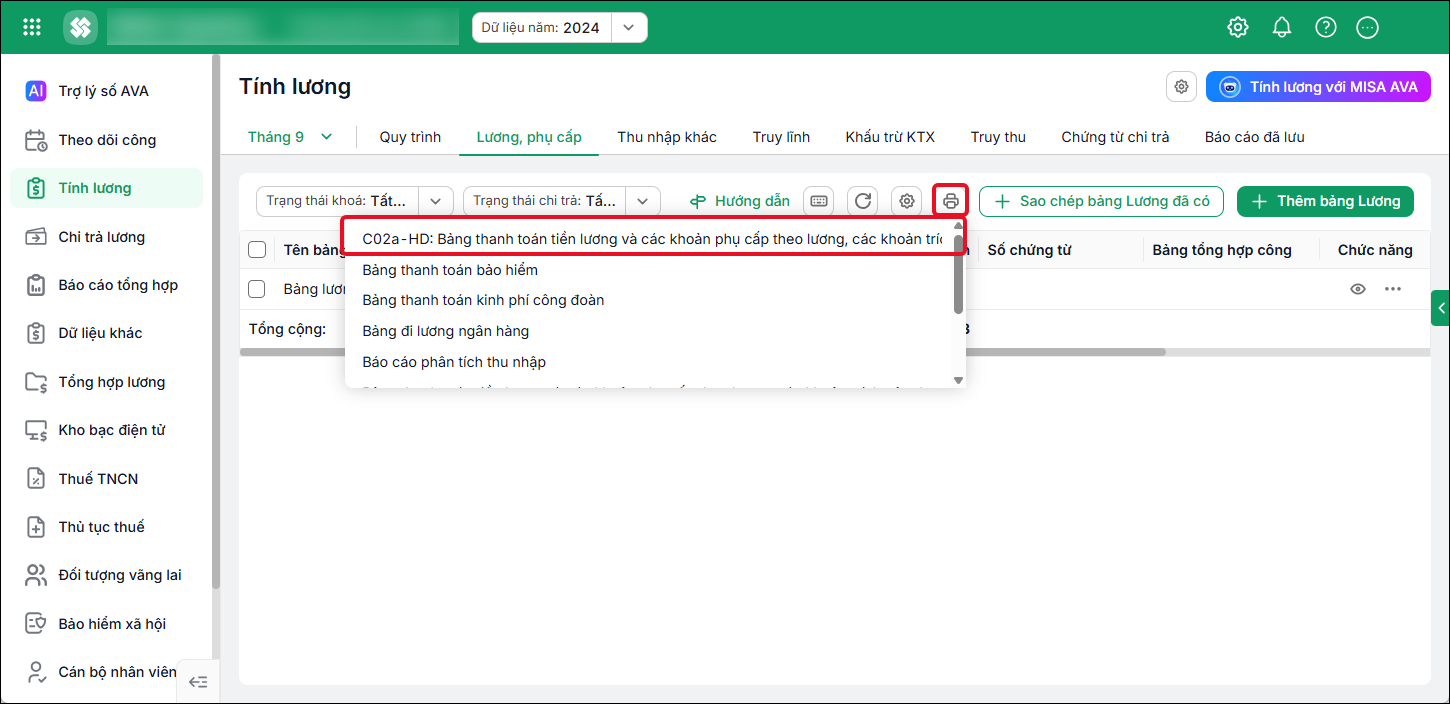The width and height of the screenshot is (1450, 704).
Task: Switch to Khấu trừ KTX tab
Action: point(890,137)
